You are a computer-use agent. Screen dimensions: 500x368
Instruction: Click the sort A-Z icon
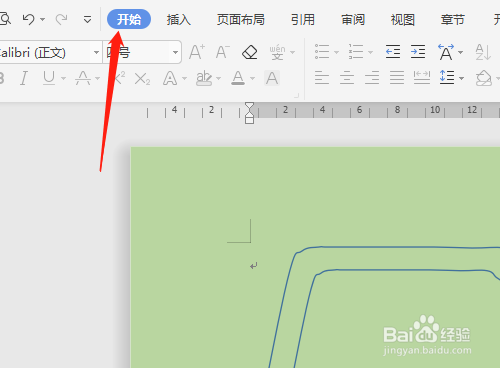[483, 52]
